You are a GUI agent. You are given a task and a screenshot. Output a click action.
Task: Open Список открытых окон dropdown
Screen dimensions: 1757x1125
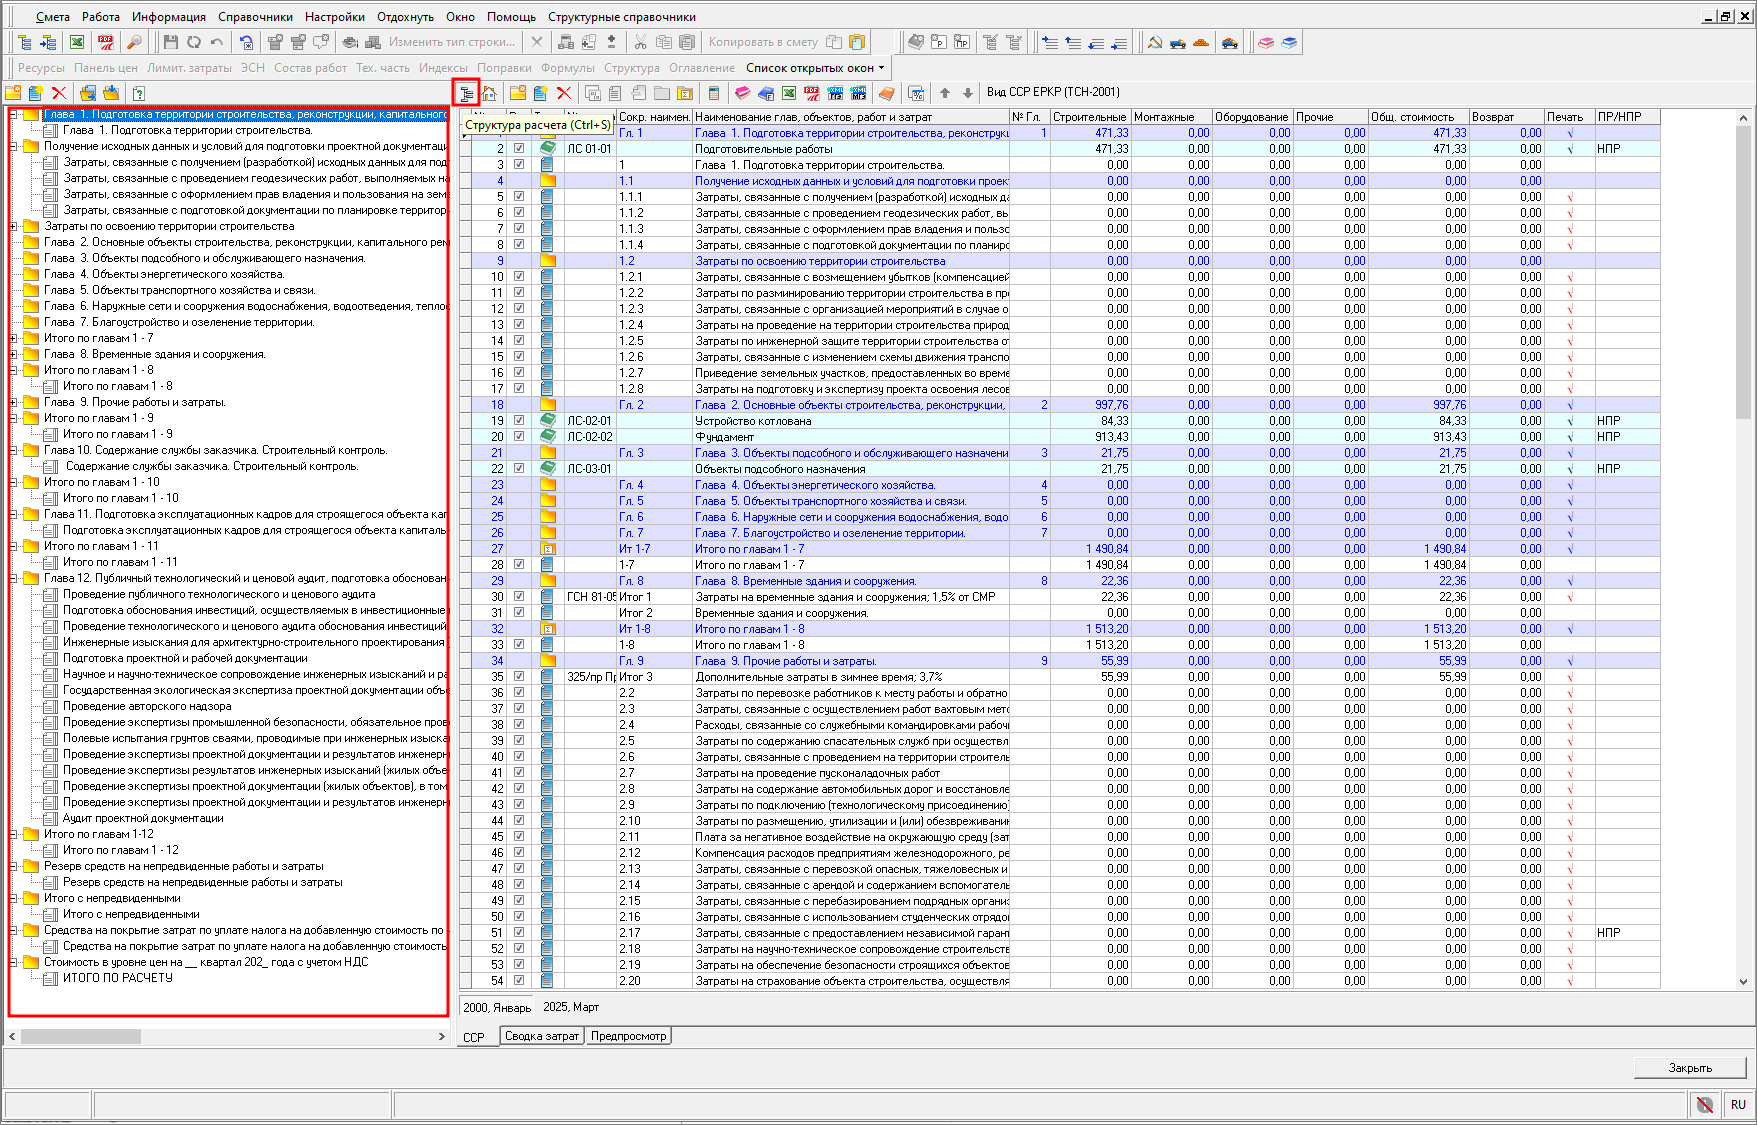815,68
